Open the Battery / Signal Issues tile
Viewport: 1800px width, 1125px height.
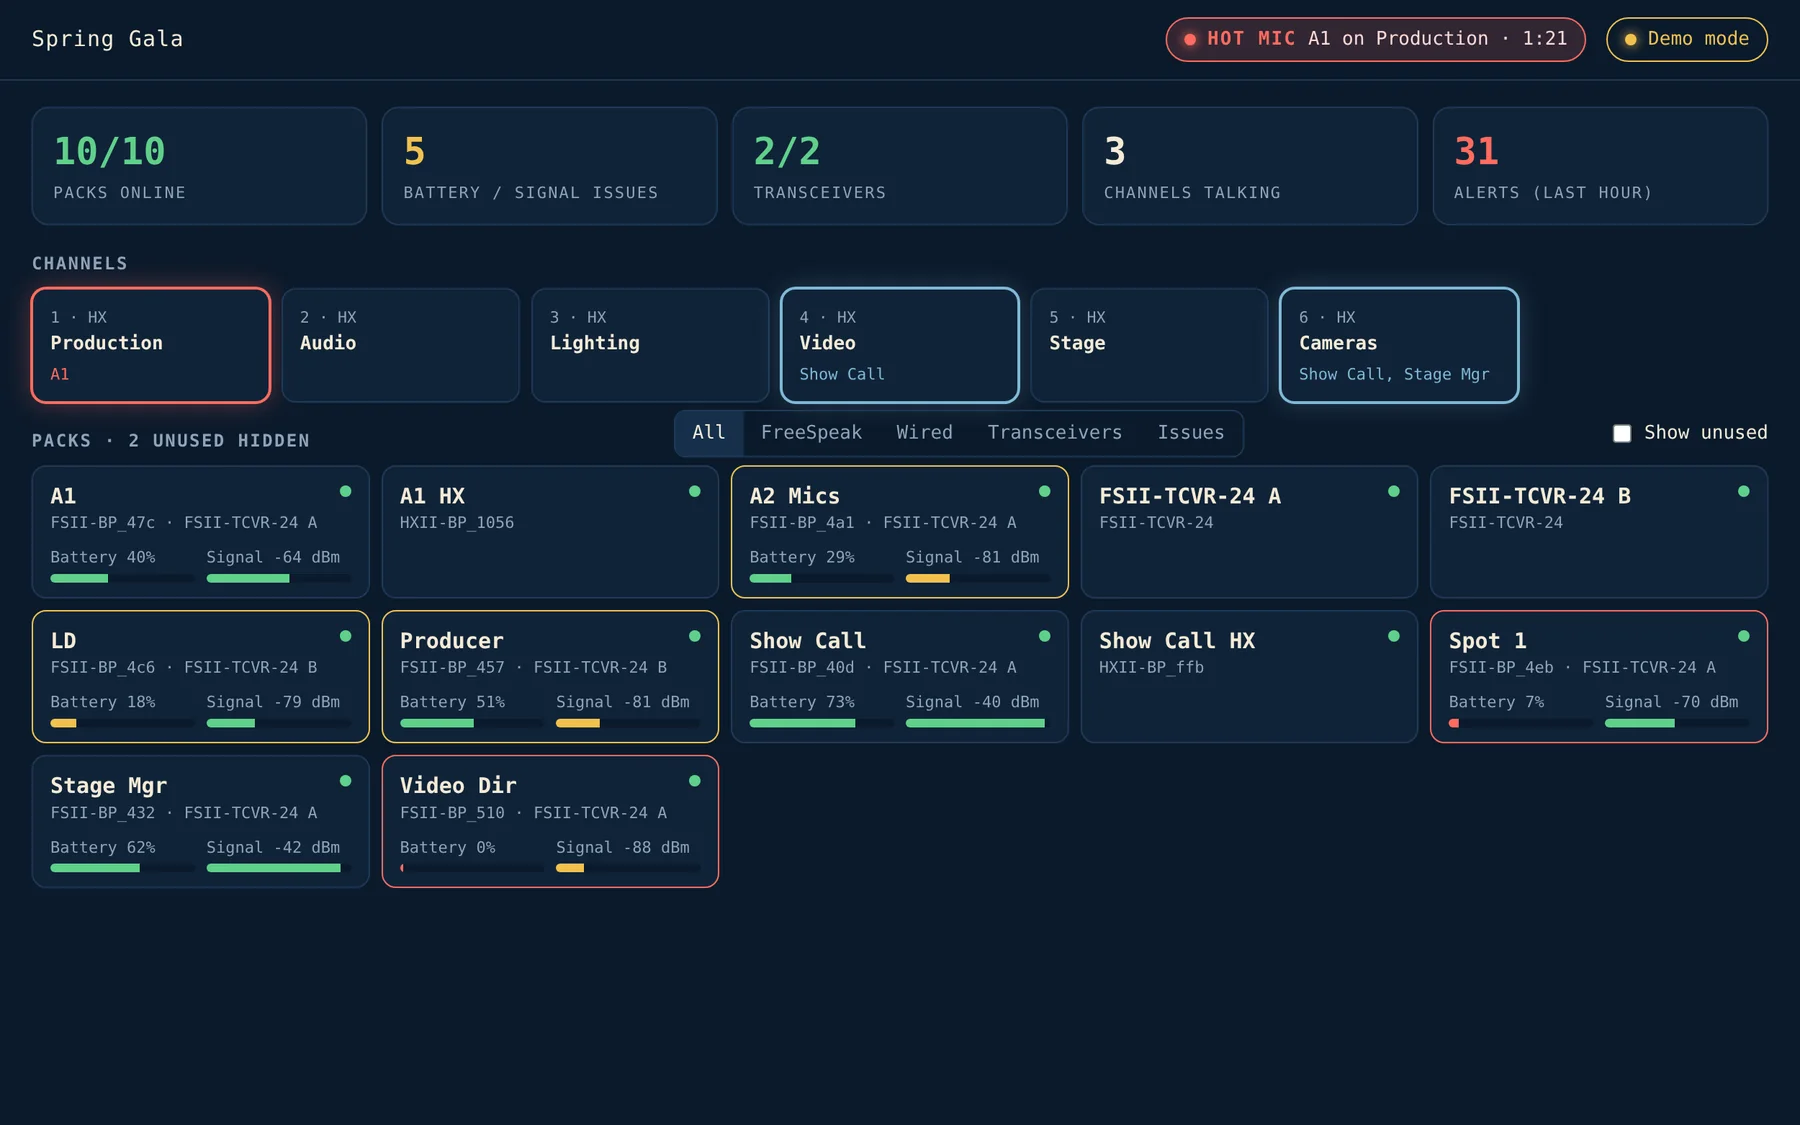click(549, 166)
